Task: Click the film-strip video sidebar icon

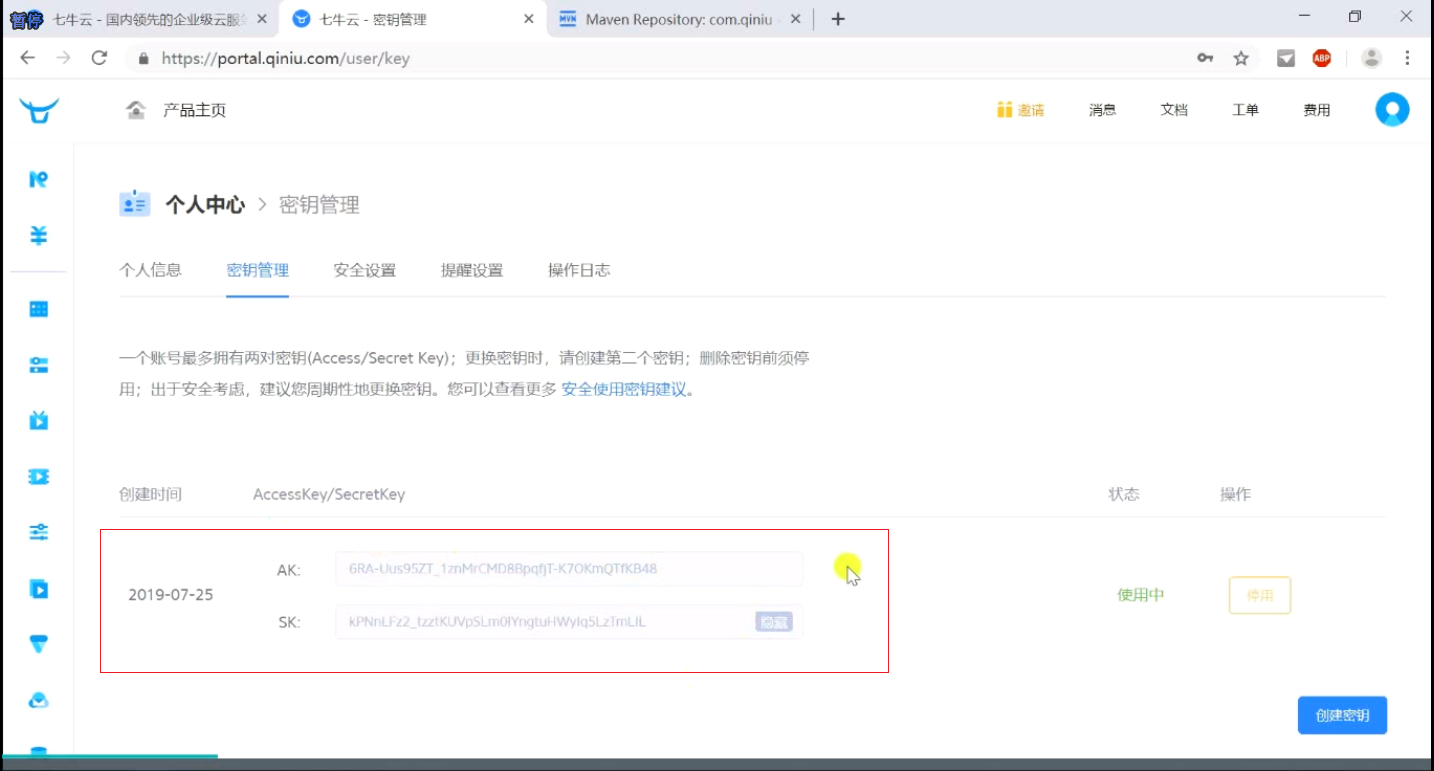Action: click(x=39, y=476)
